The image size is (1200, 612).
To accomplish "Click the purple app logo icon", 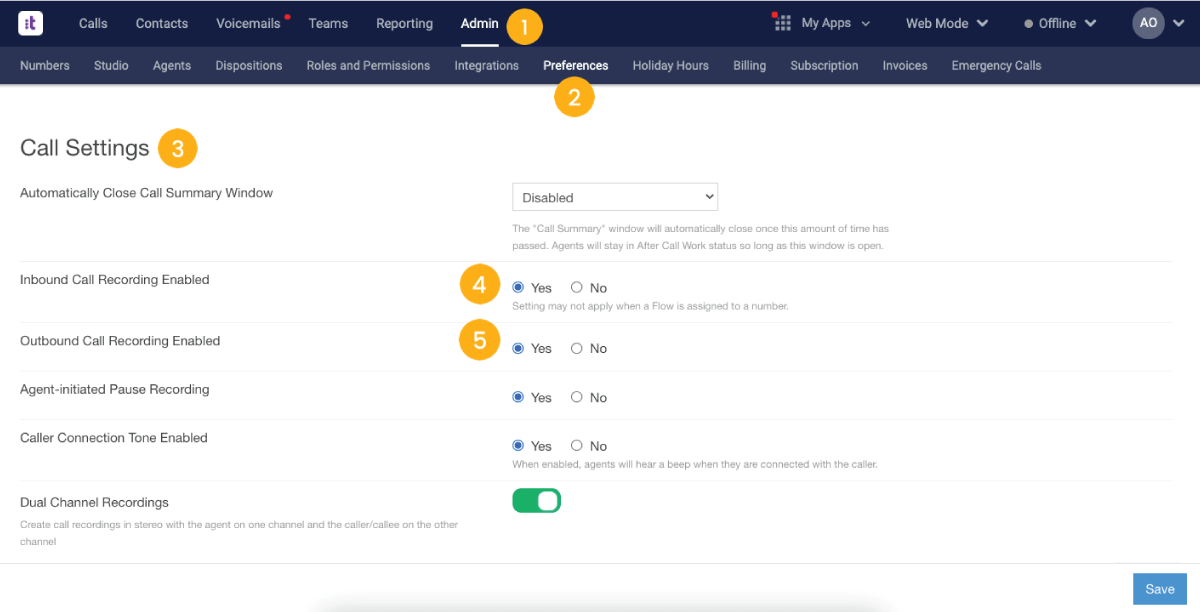I will pyautogui.click(x=30, y=23).
